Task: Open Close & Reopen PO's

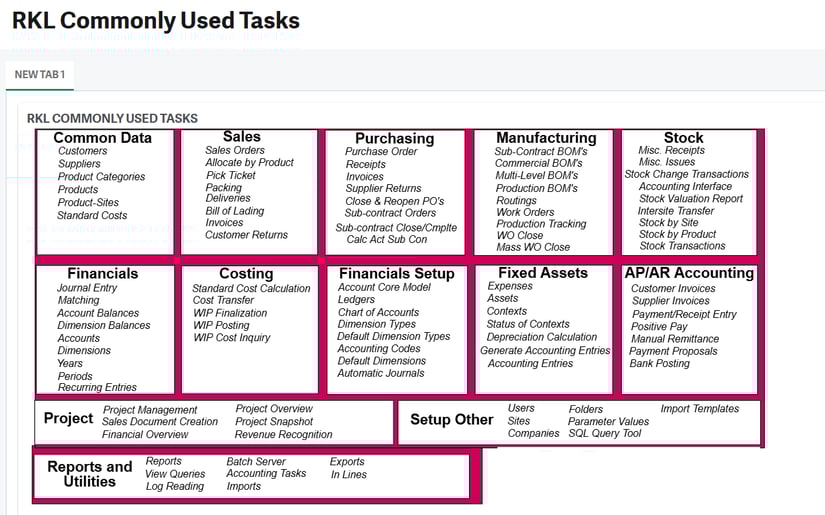Action: (x=394, y=201)
